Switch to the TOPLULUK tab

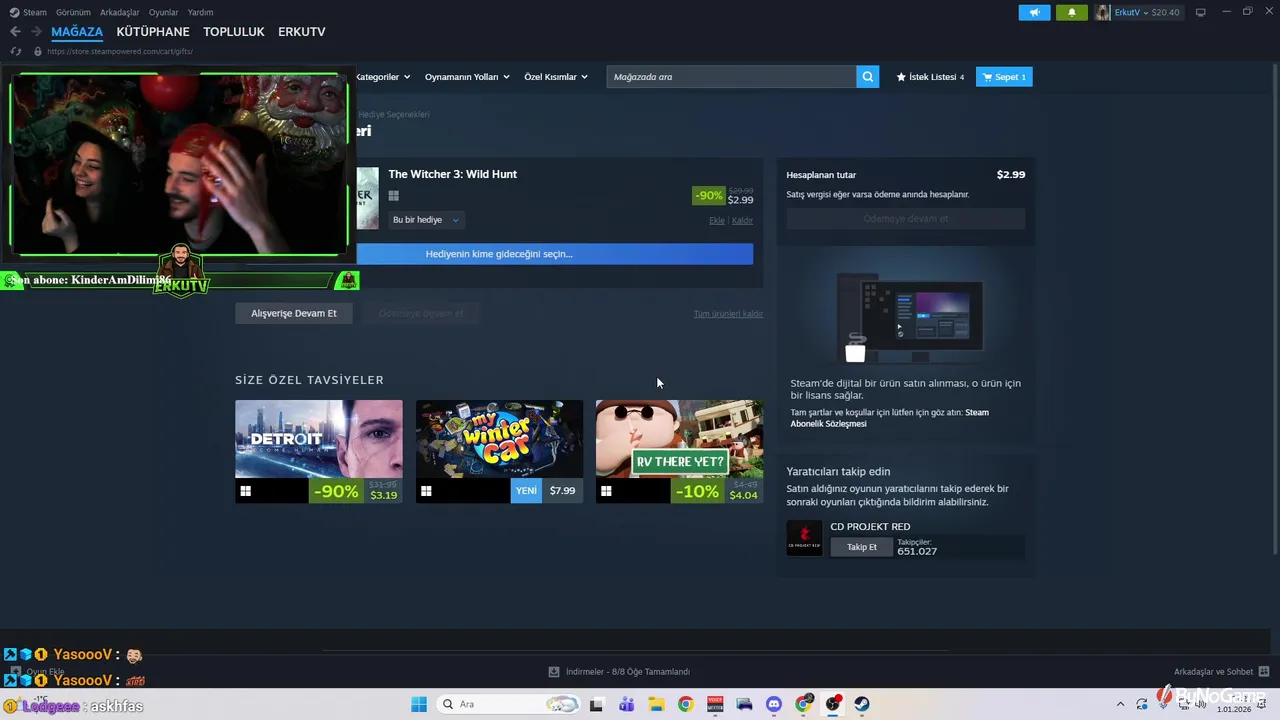[234, 32]
